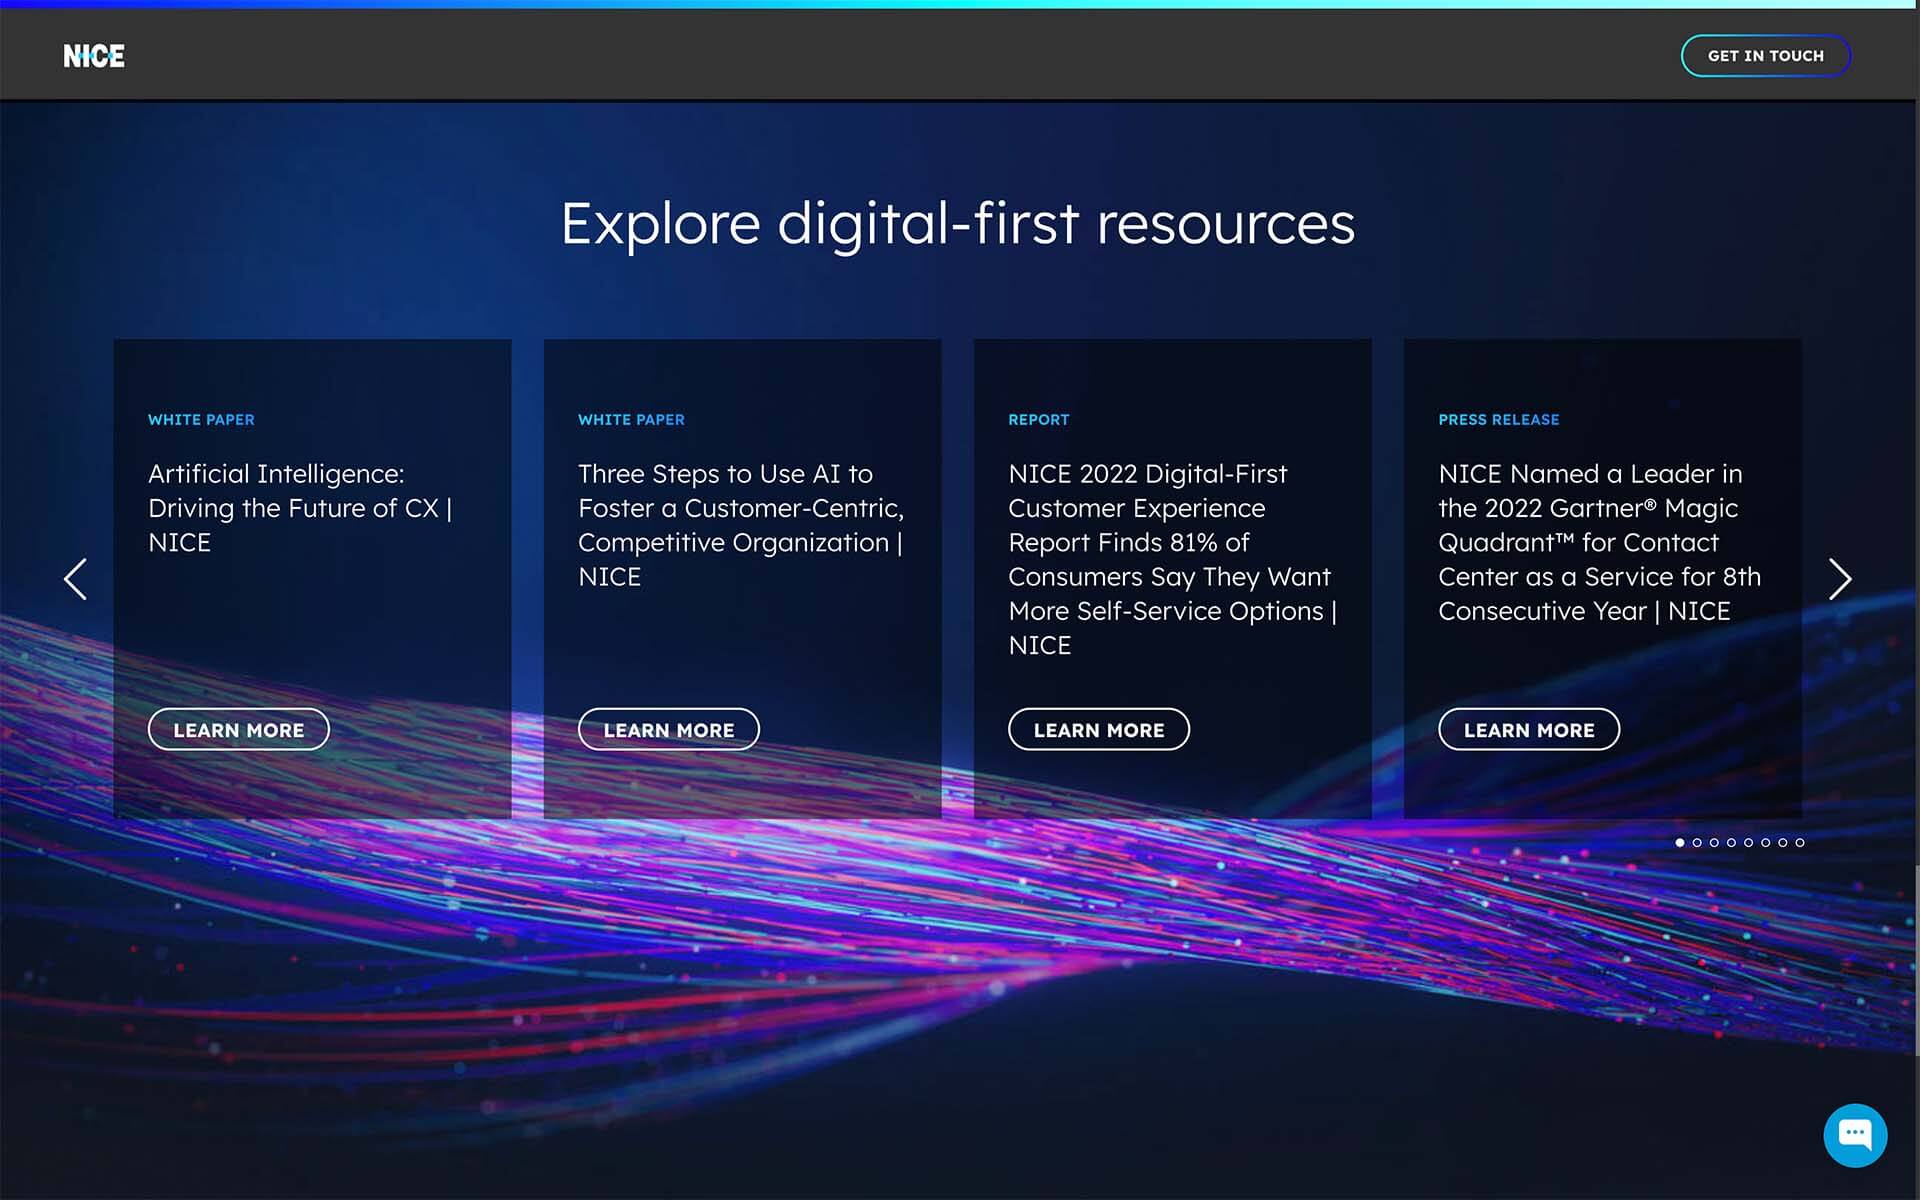Open the 'Artificial Intelligence: Driving the Future' title
The height and width of the screenshot is (1200, 1920).
[300, 508]
